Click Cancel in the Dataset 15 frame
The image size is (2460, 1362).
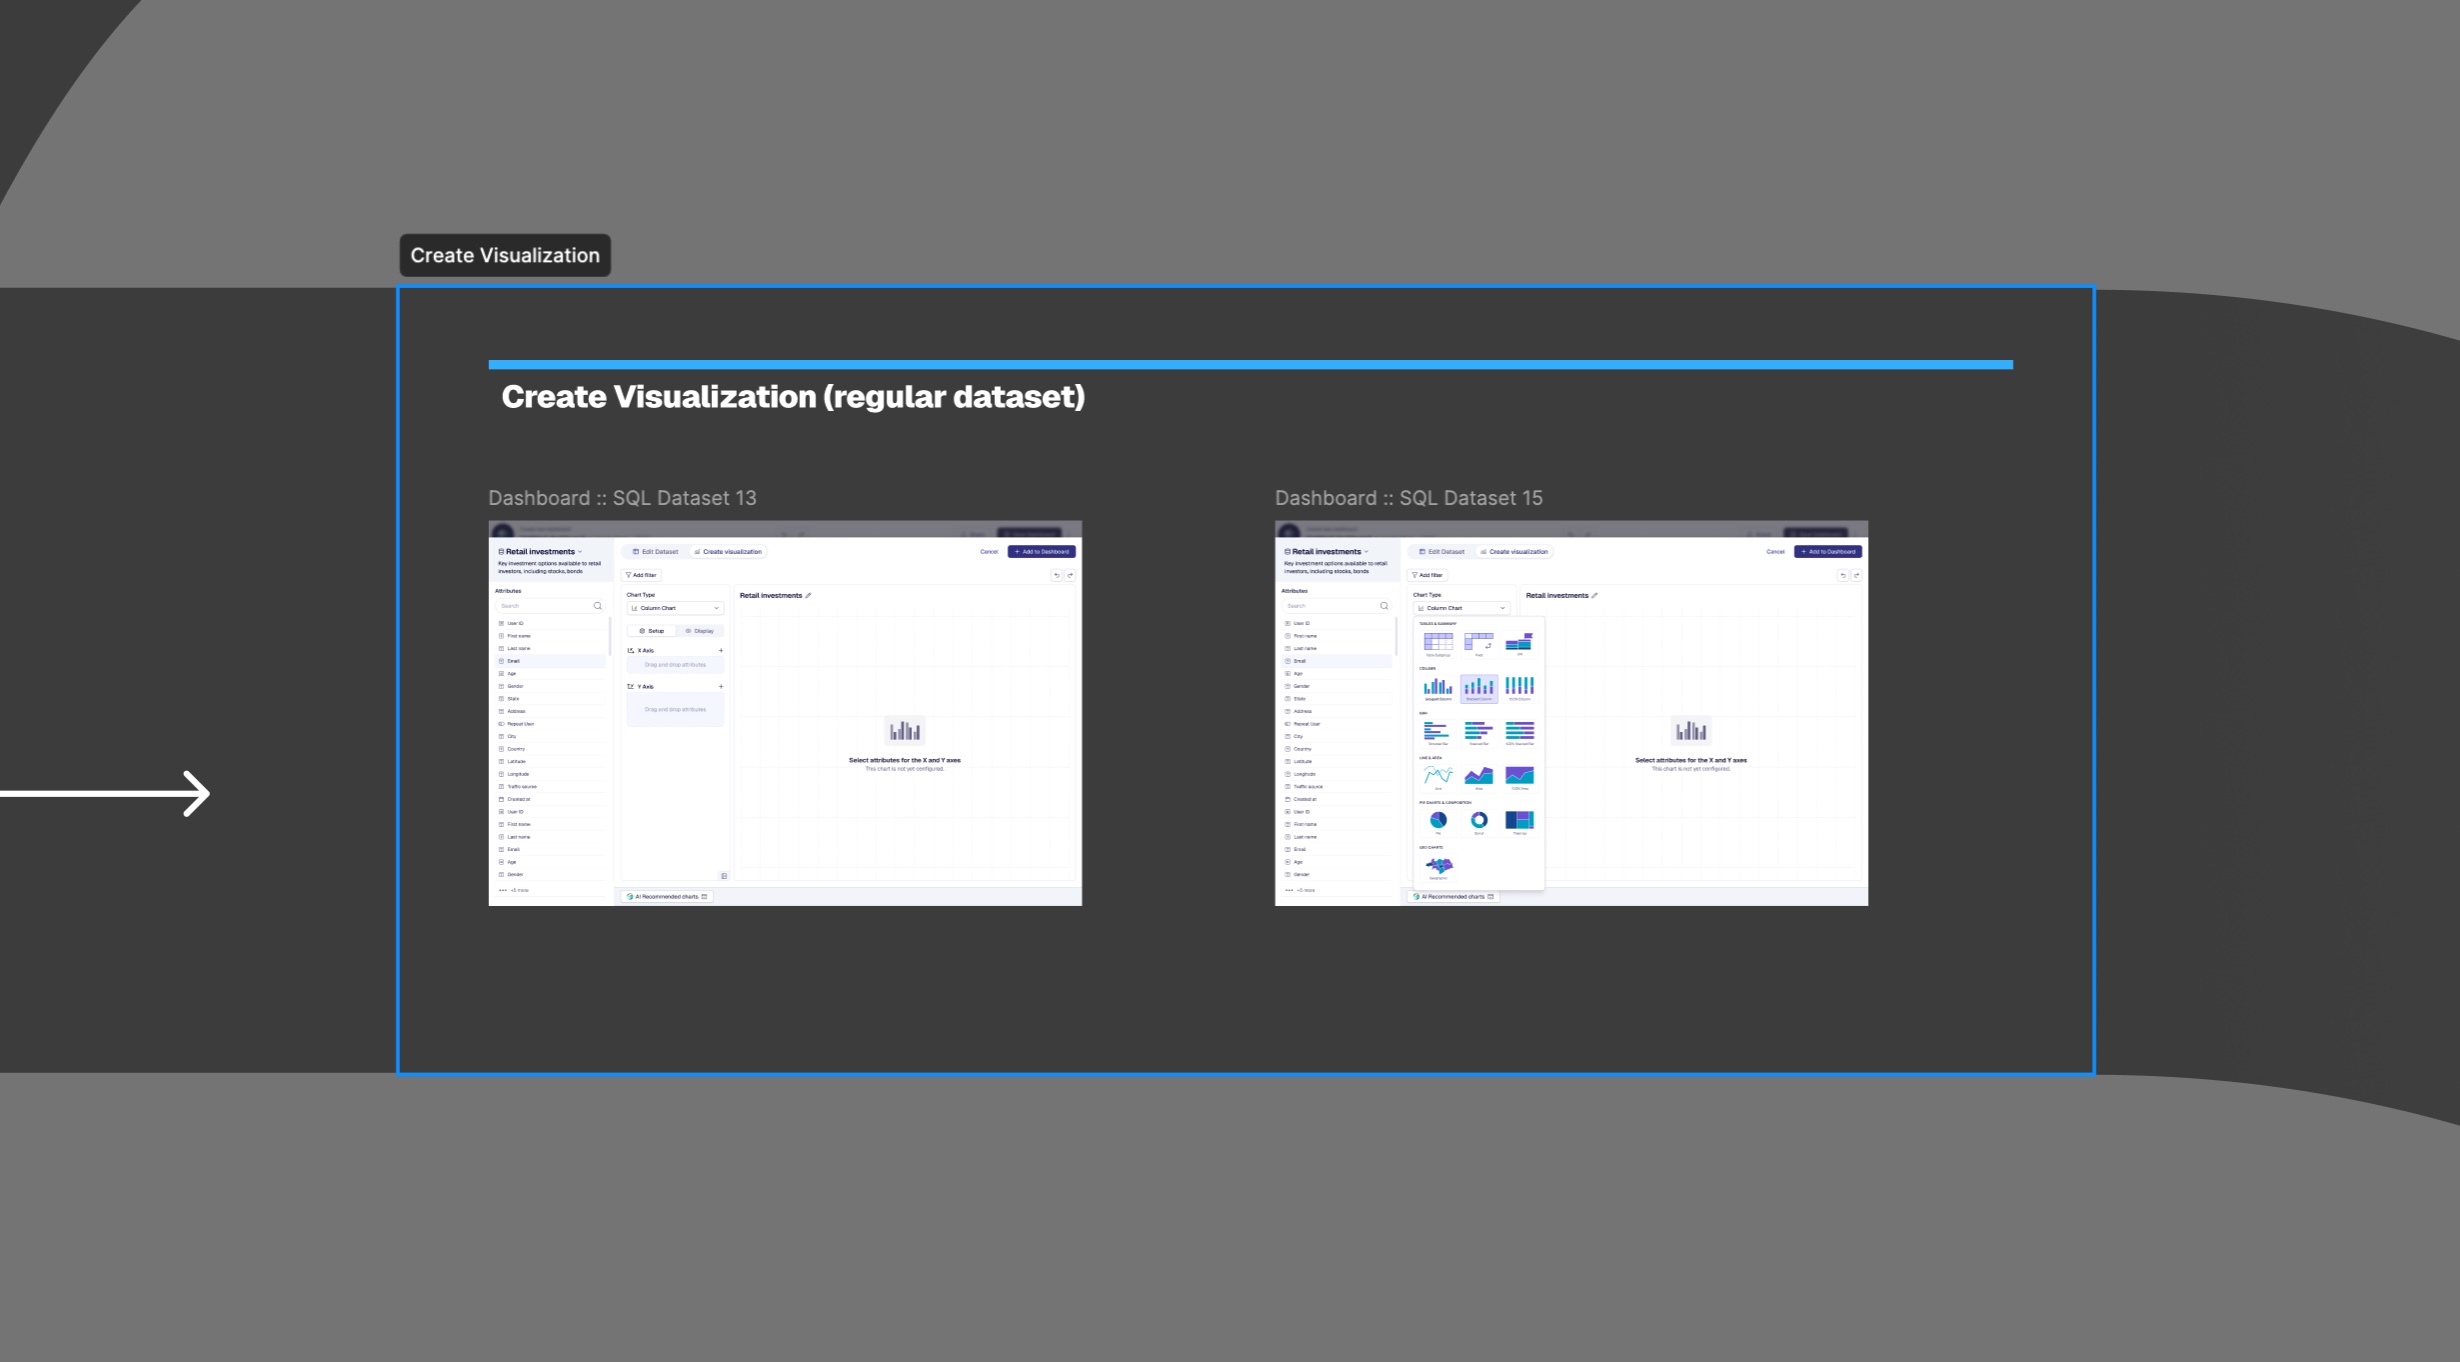click(1775, 551)
